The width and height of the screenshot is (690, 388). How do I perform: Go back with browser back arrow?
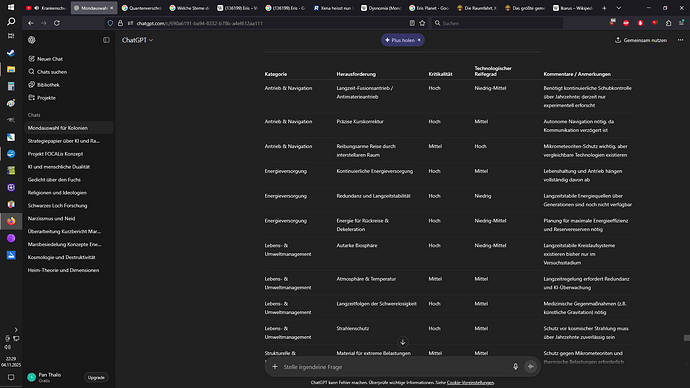tap(30, 23)
